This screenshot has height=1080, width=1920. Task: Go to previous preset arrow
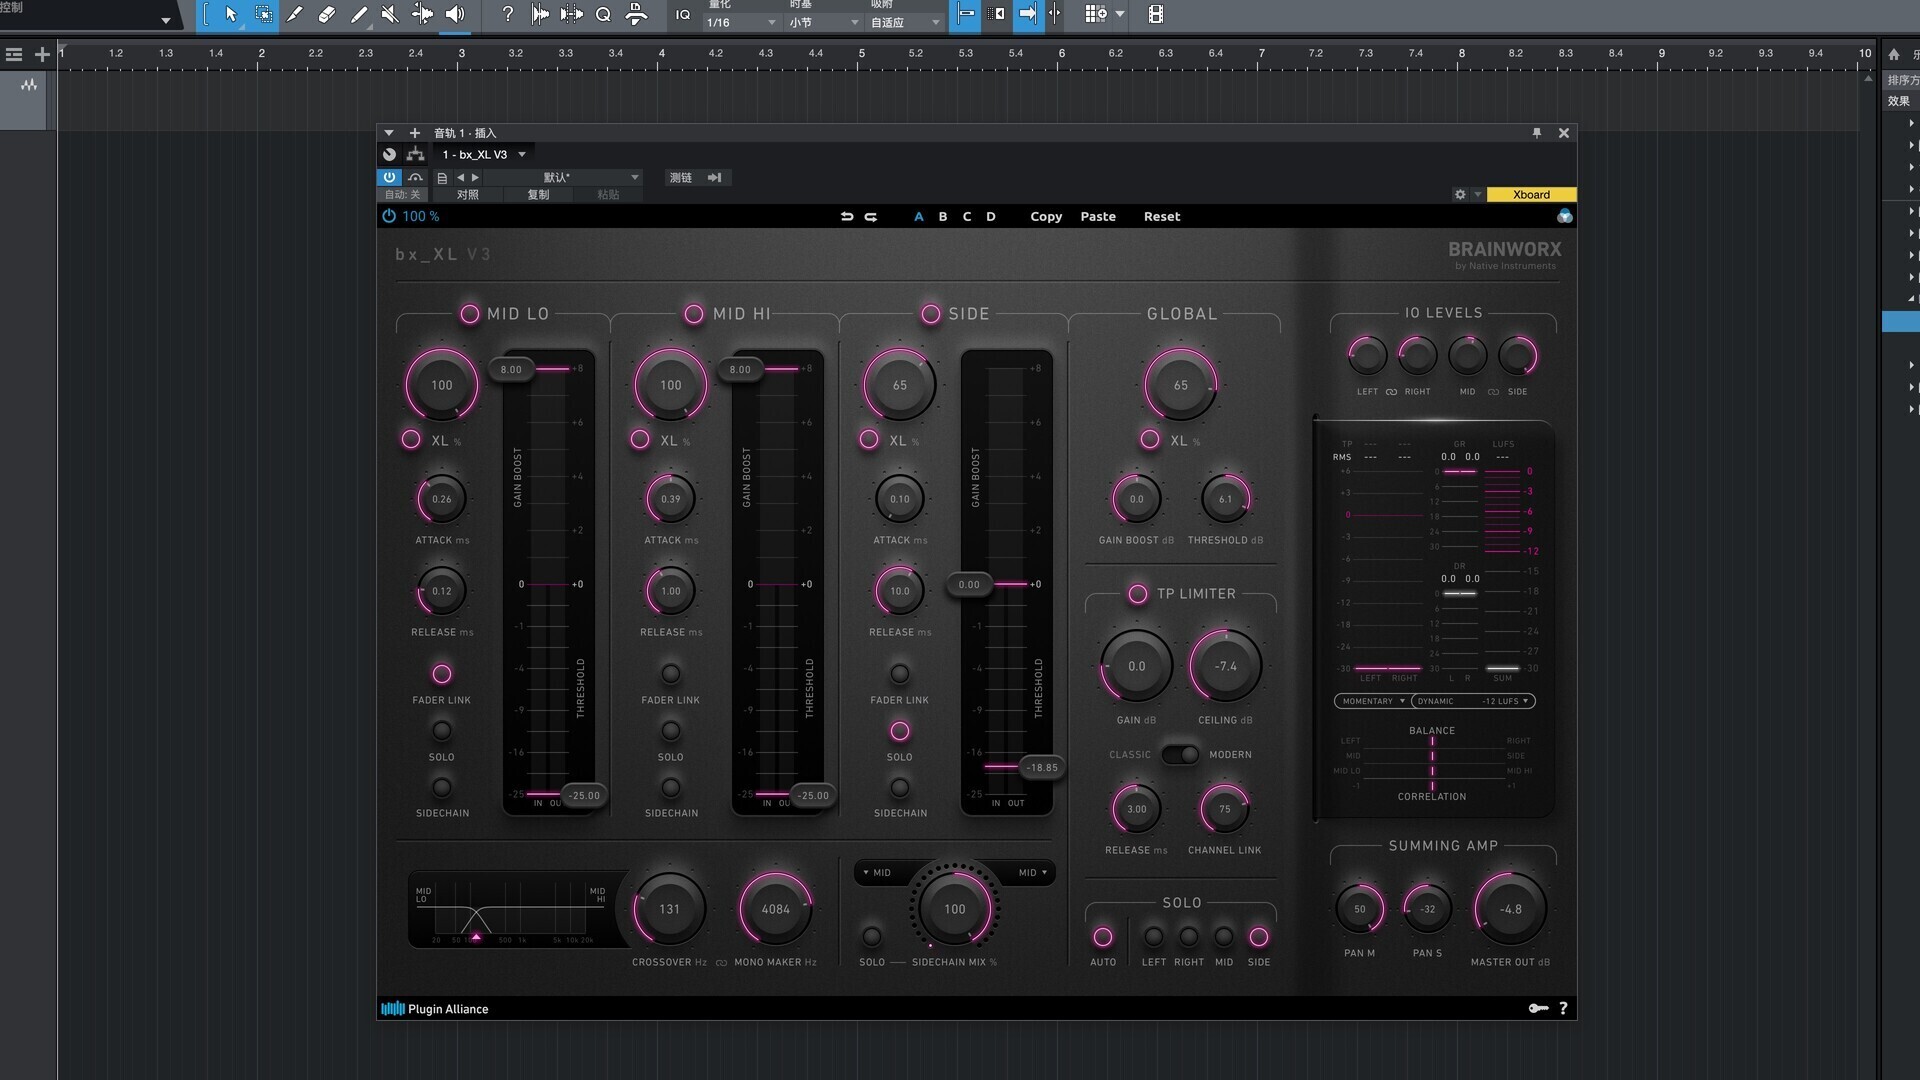(461, 177)
